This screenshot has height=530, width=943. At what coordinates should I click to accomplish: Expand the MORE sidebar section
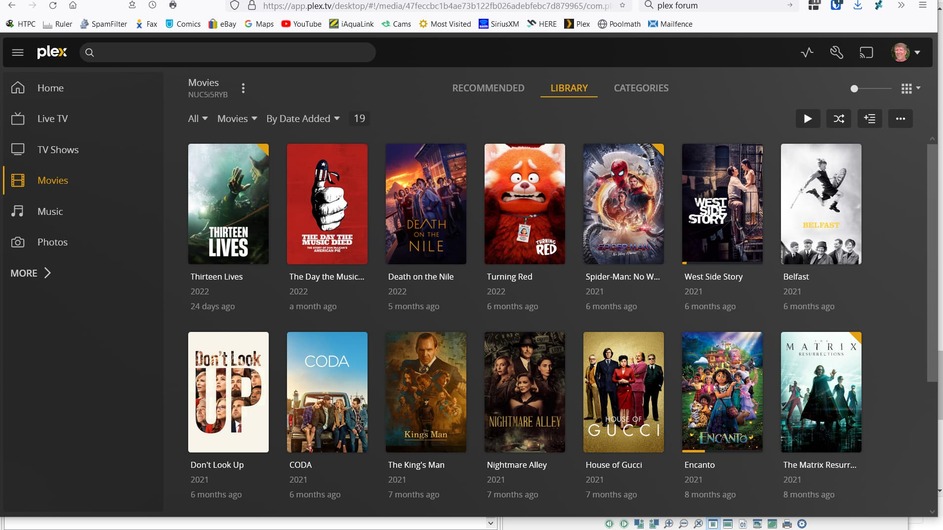click(x=31, y=273)
